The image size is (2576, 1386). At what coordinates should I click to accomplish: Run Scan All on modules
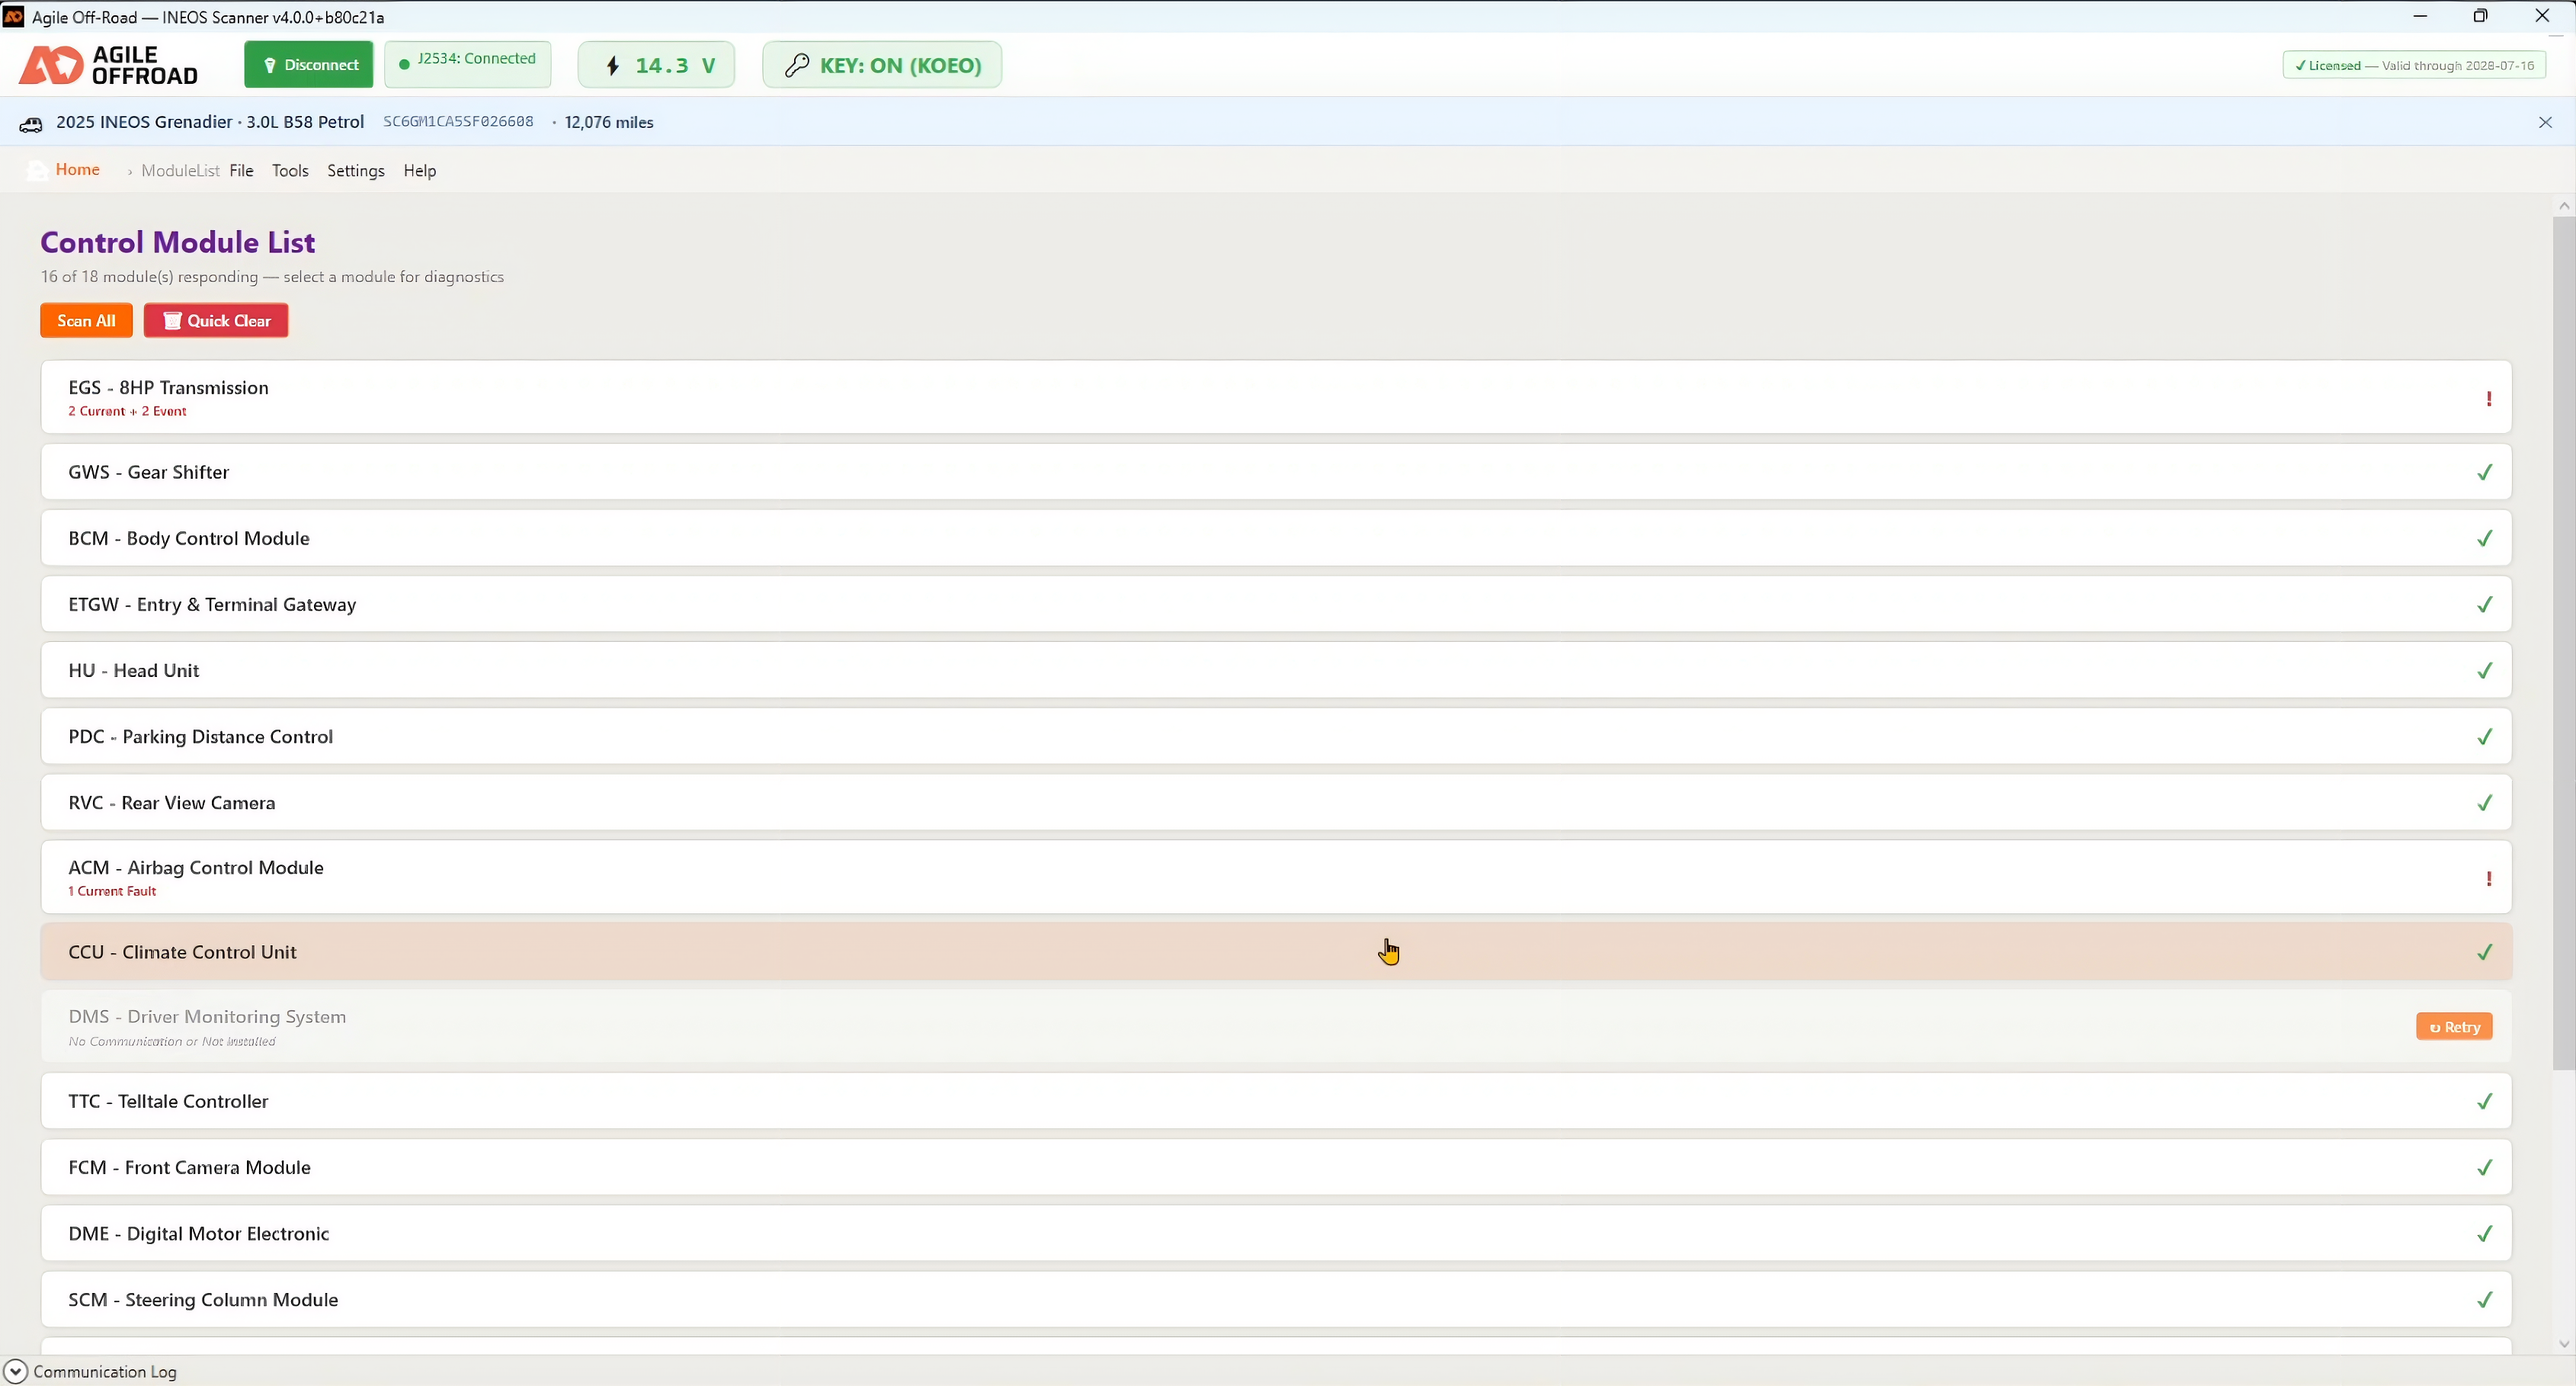(x=86, y=321)
